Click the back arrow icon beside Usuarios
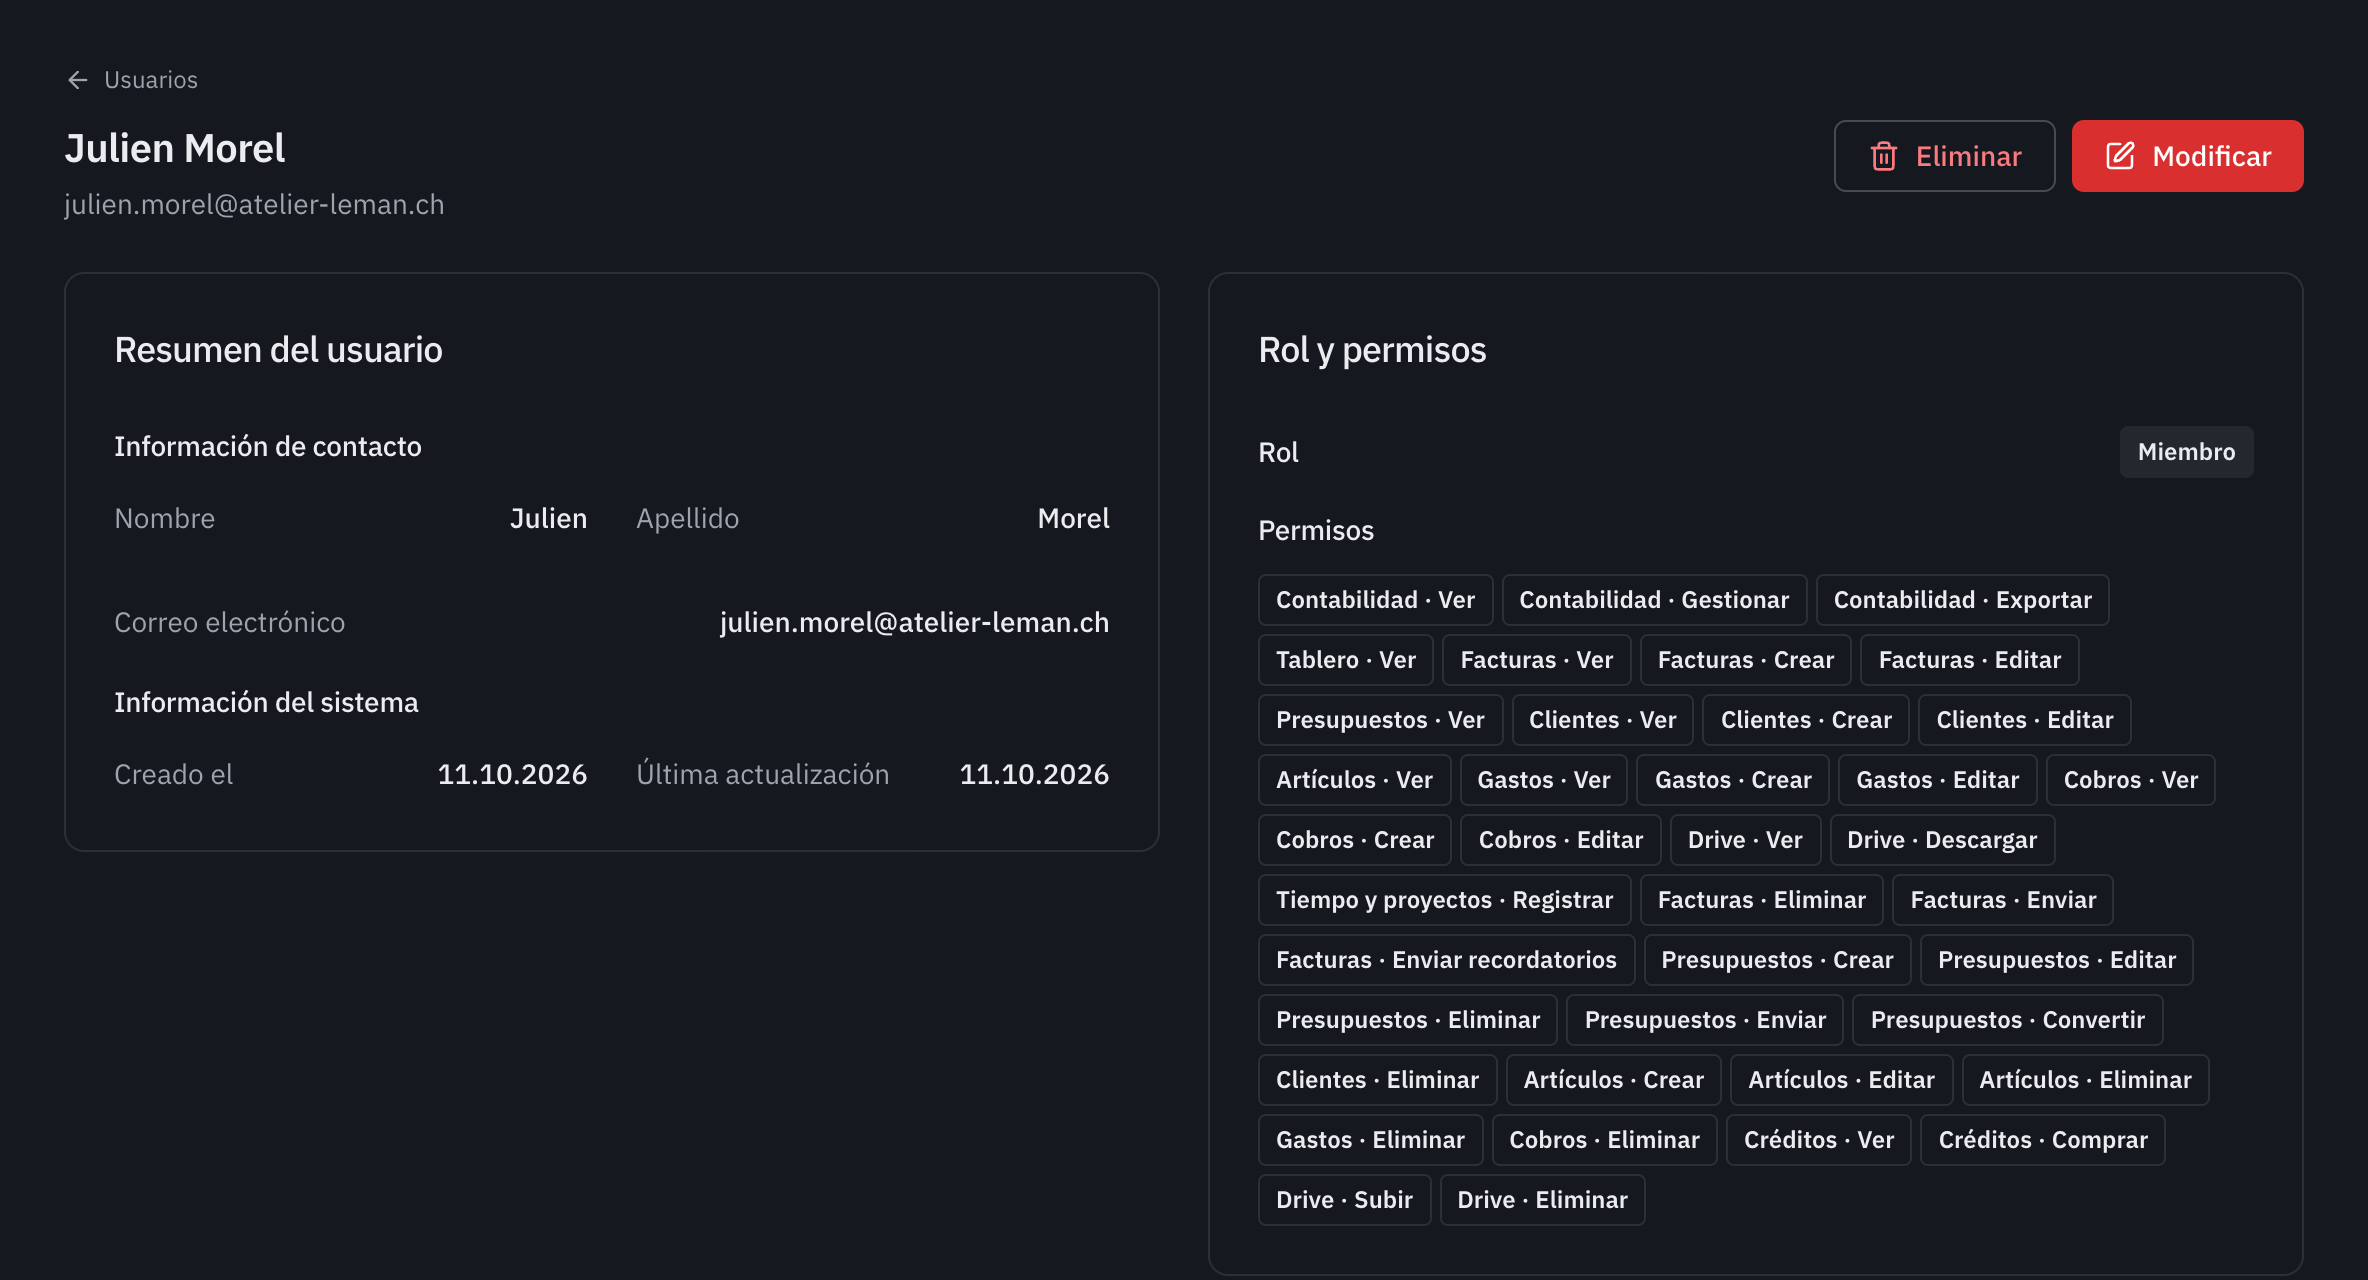The image size is (2368, 1280). pos(78,80)
